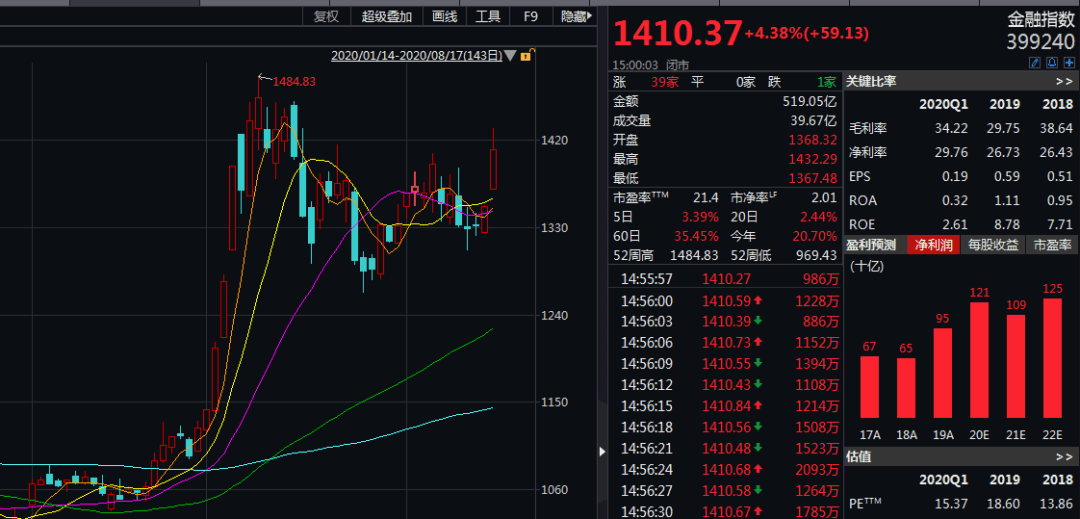
Task: Collapse side panel with 隐藏 arrow button
Action: coord(577,17)
